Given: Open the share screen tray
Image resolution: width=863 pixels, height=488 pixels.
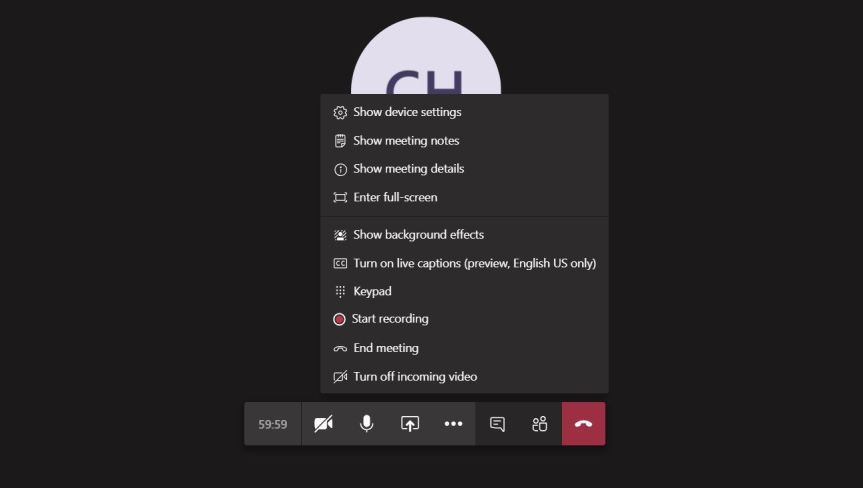Looking at the screenshot, I should tap(410, 424).
